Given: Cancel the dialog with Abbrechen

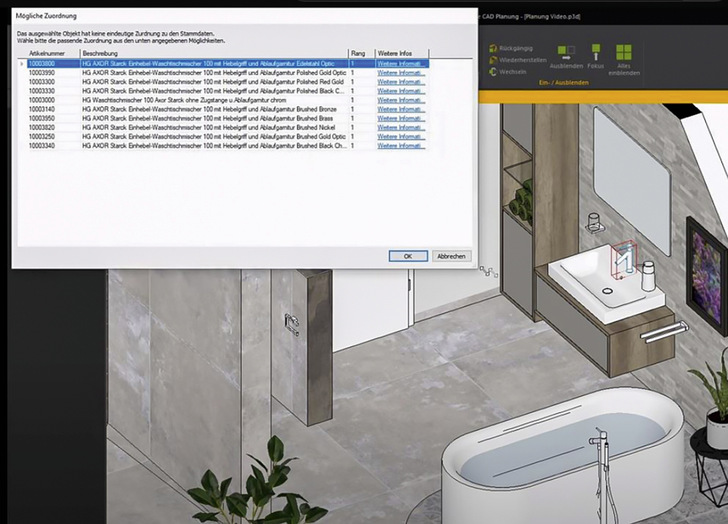Looking at the screenshot, I should click(450, 256).
